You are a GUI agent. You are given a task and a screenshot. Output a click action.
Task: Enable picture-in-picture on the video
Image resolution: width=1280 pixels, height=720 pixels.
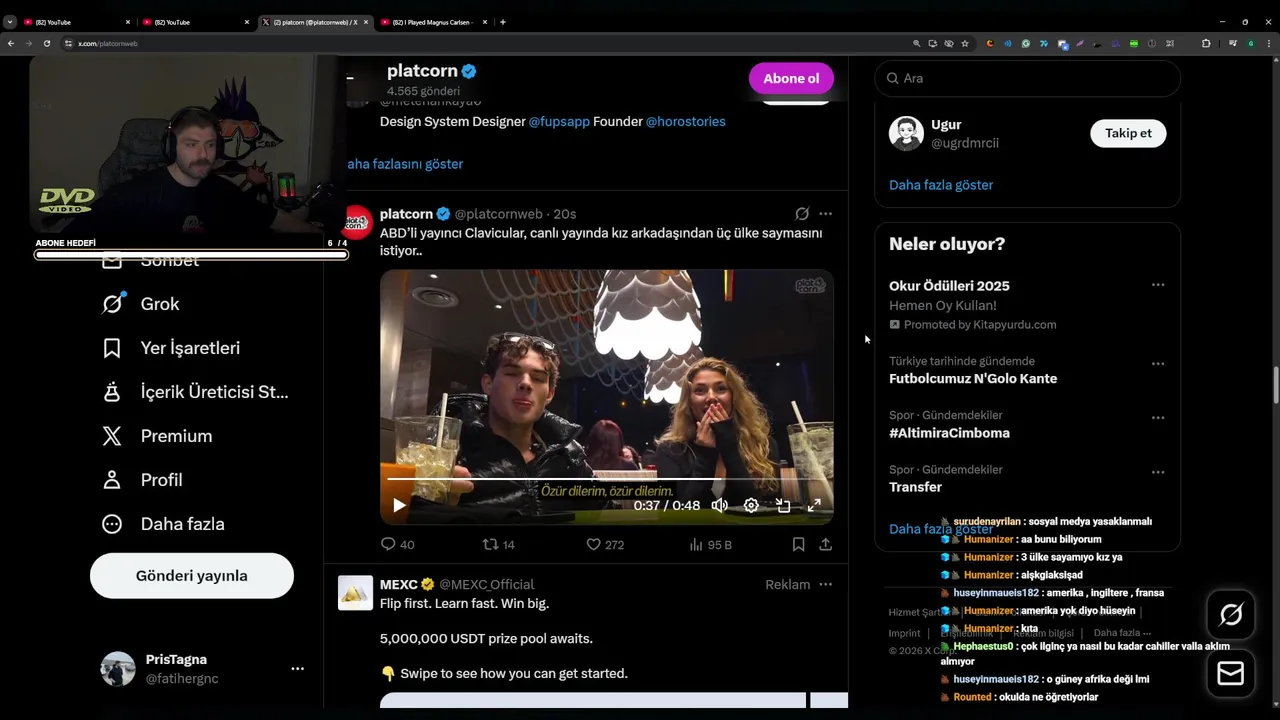point(783,505)
